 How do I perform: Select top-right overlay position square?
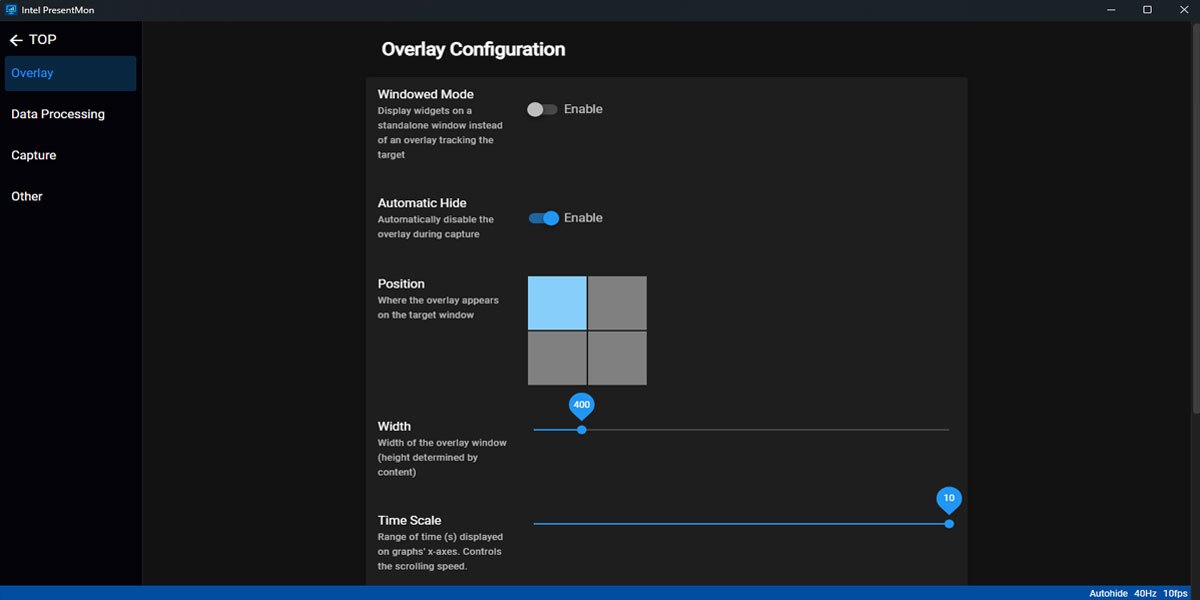coord(617,303)
